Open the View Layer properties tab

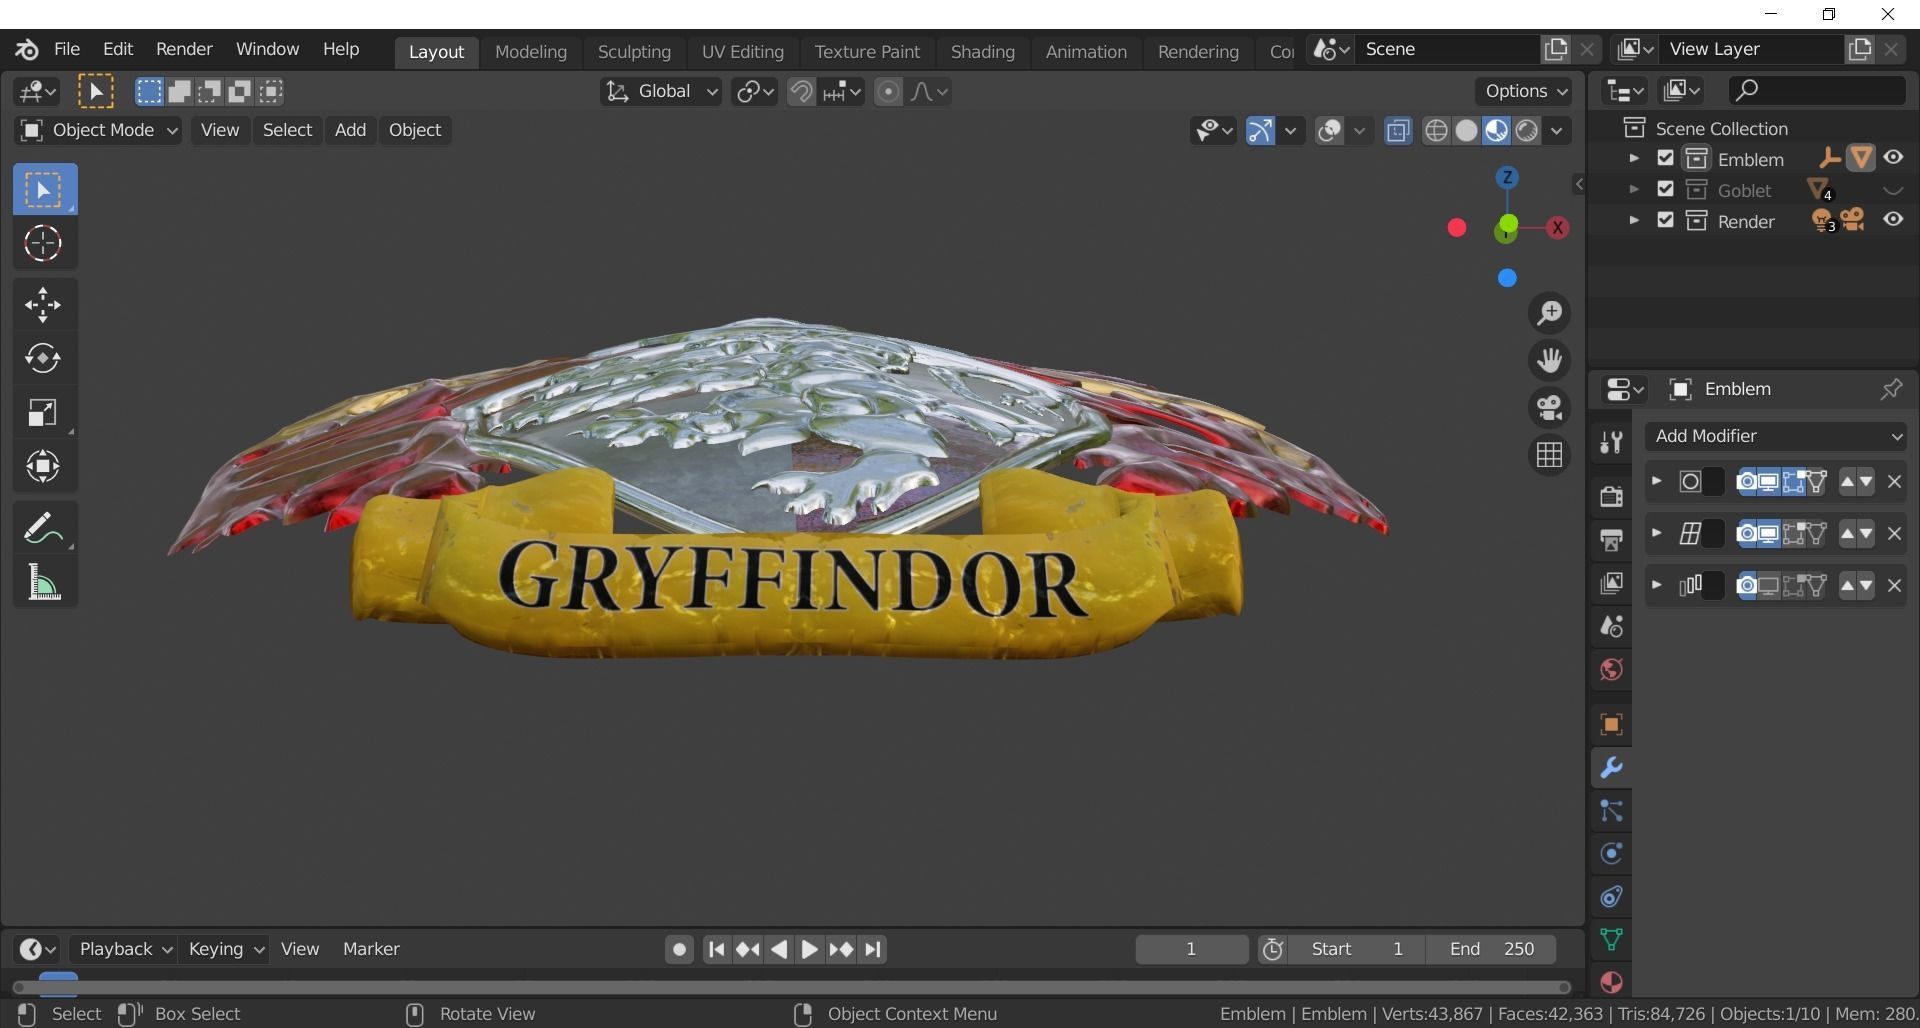[x=1610, y=583]
